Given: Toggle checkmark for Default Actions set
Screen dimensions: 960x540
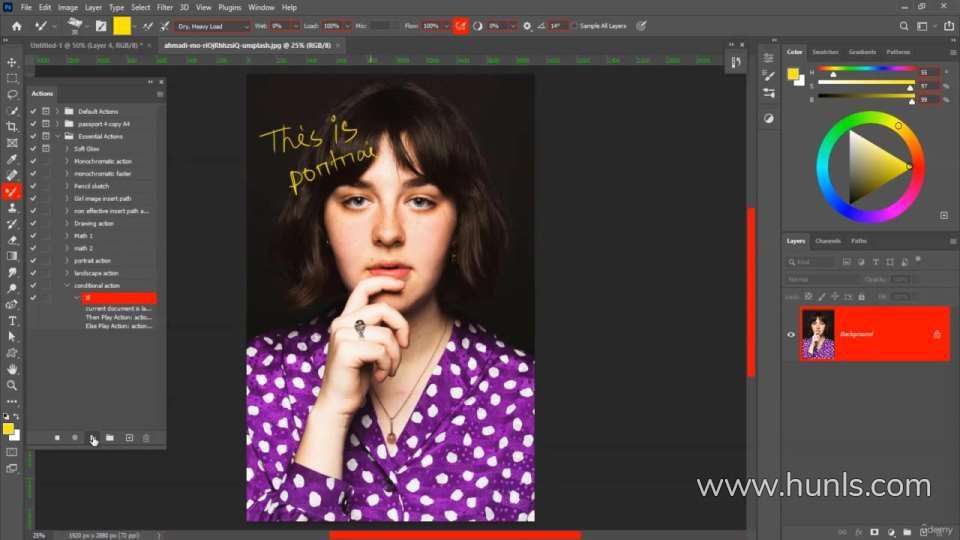Looking at the screenshot, I should pyautogui.click(x=33, y=111).
